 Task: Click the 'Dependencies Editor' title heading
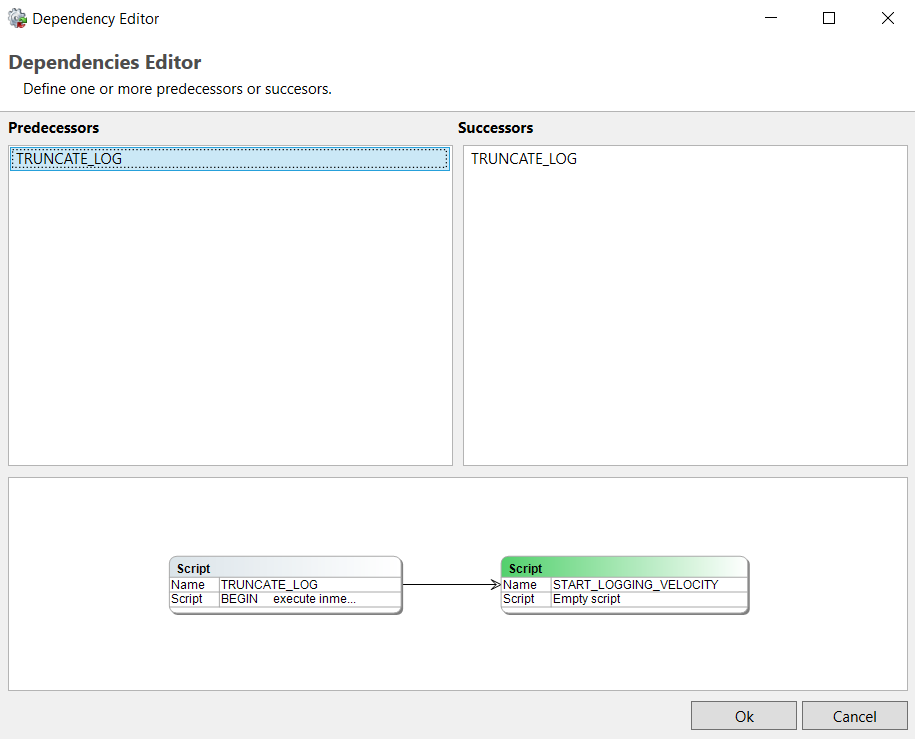pyautogui.click(x=105, y=63)
